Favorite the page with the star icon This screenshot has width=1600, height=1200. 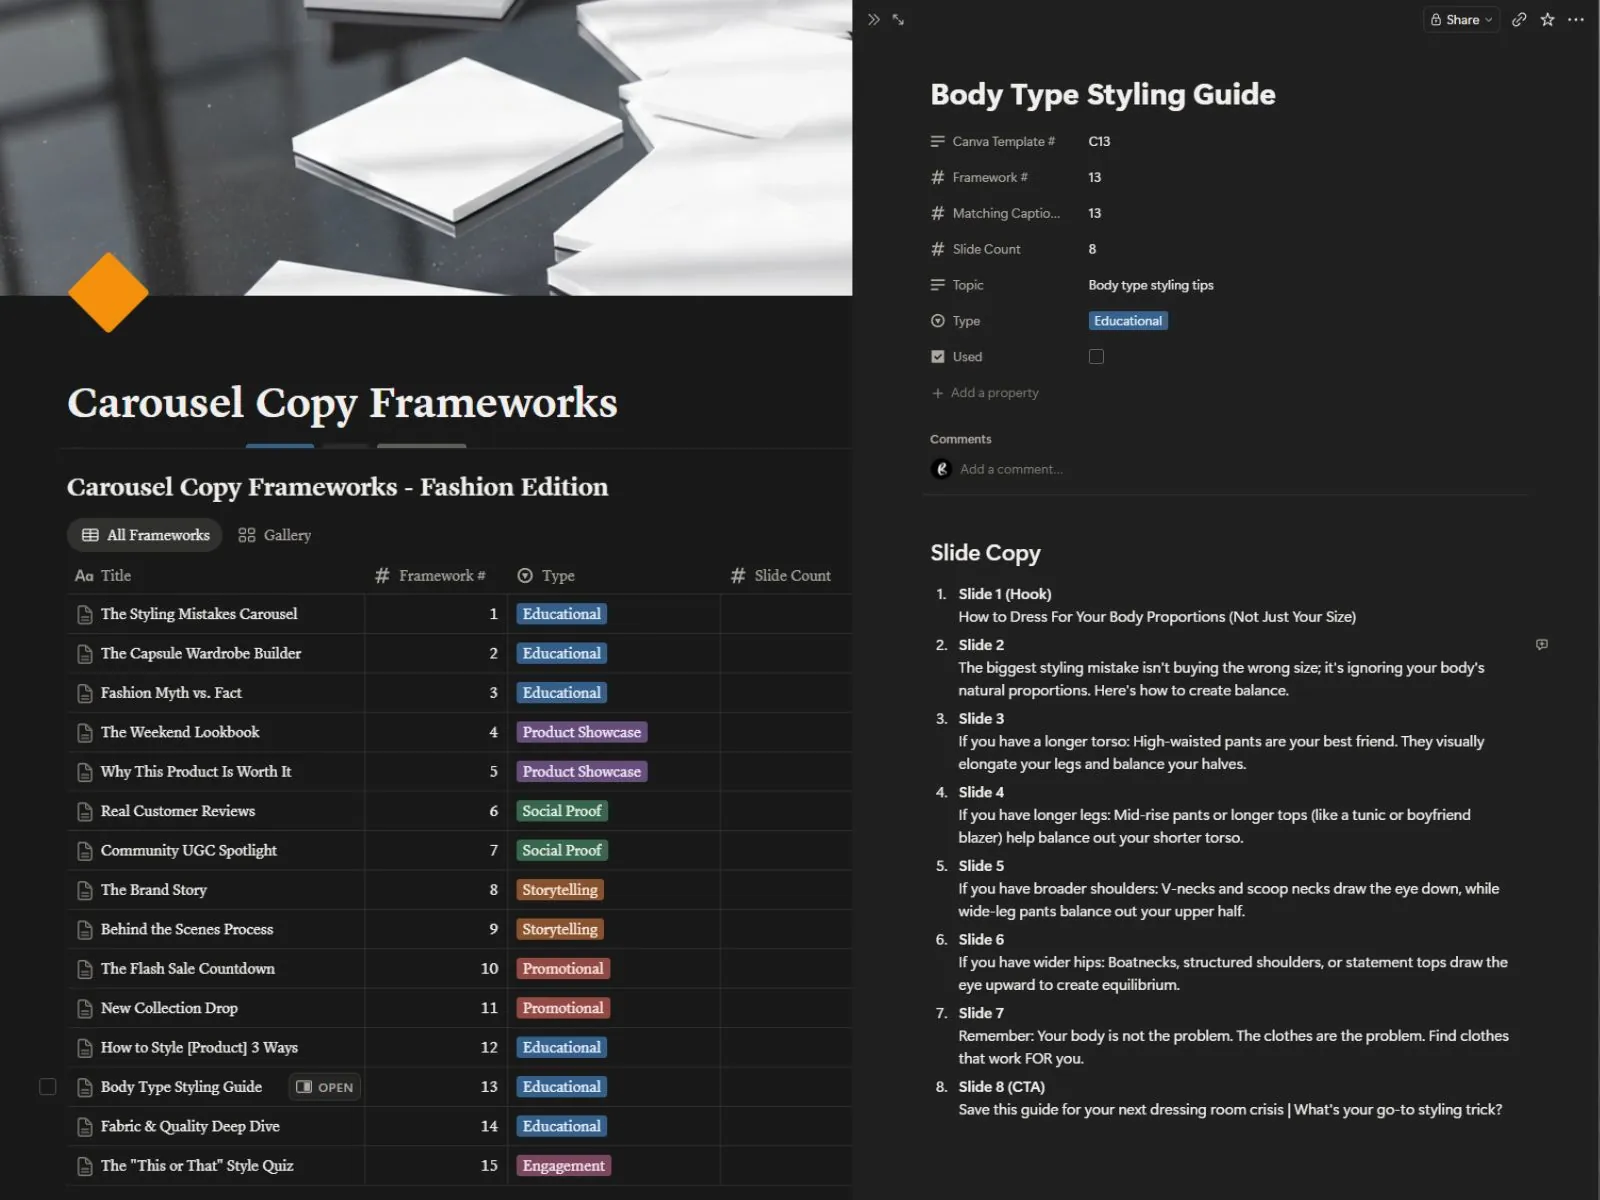coord(1547,19)
